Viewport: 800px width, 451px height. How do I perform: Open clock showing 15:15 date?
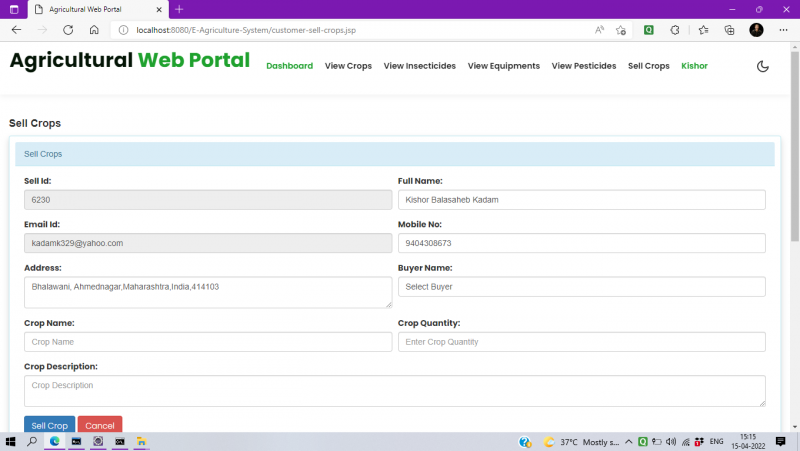[x=748, y=442]
